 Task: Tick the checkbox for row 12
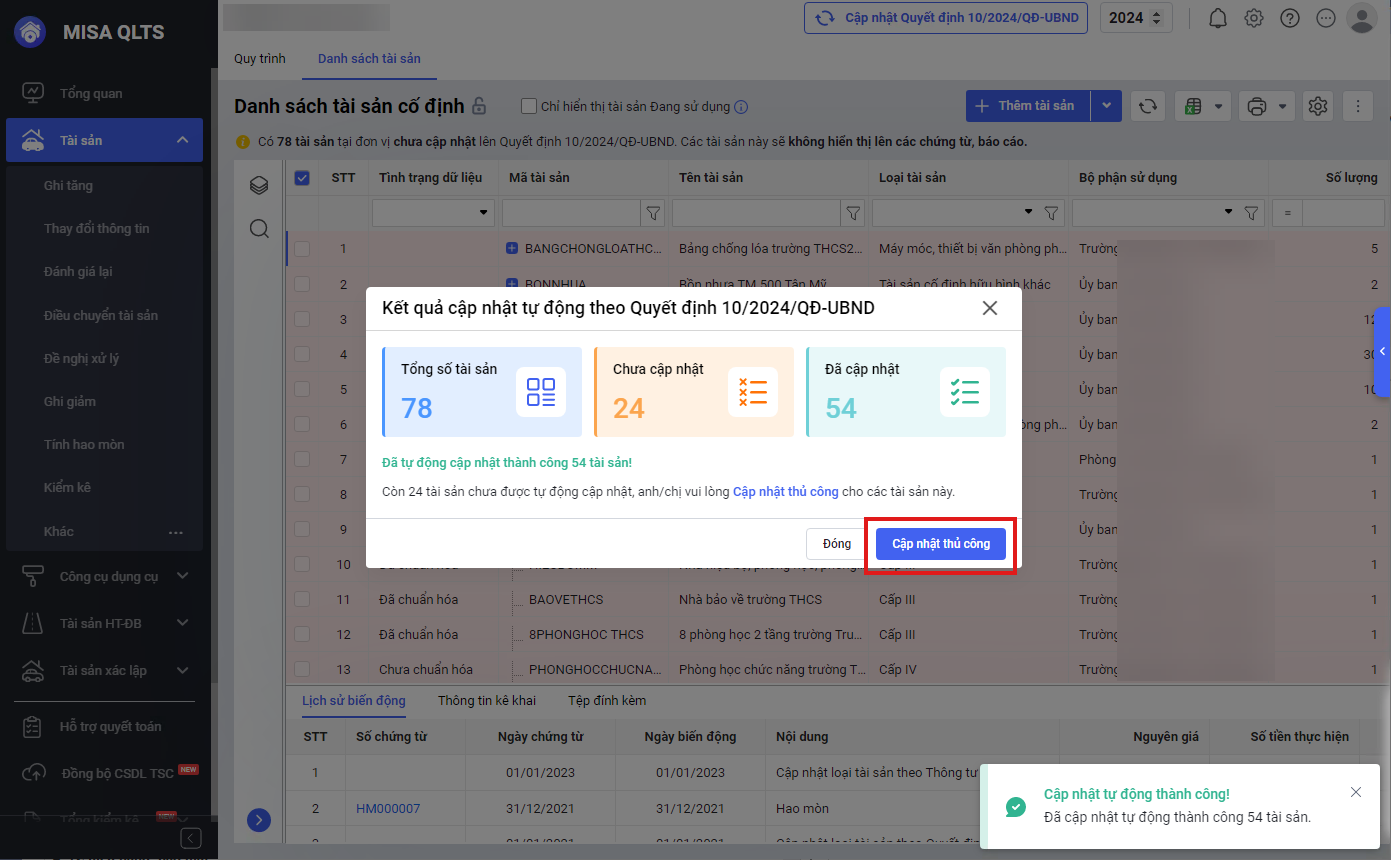(302, 634)
